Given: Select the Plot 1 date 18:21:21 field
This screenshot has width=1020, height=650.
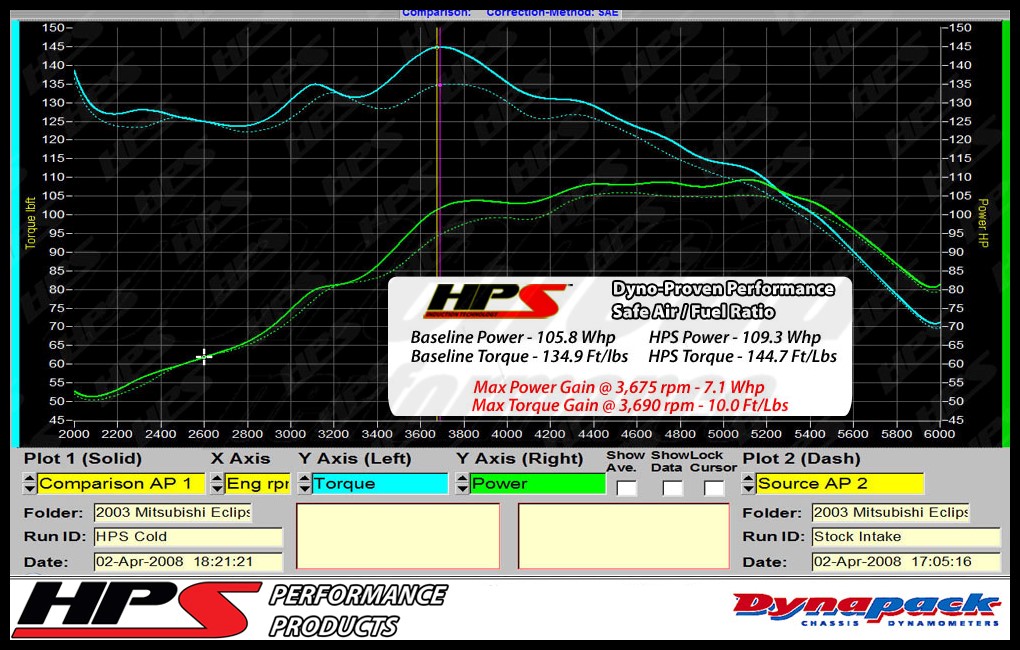Looking at the screenshot, I should click(x=188, y=562).
